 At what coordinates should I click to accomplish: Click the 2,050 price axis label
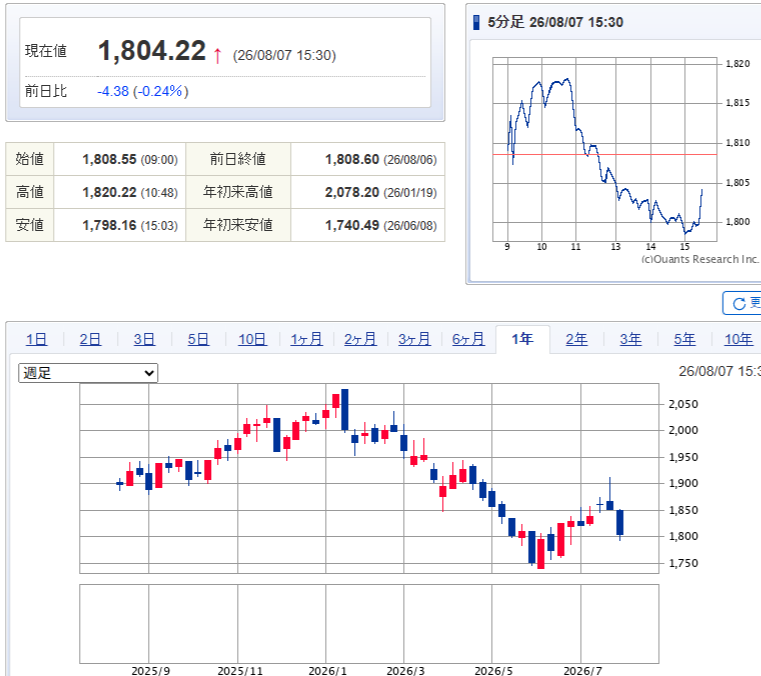coord(683,404)
